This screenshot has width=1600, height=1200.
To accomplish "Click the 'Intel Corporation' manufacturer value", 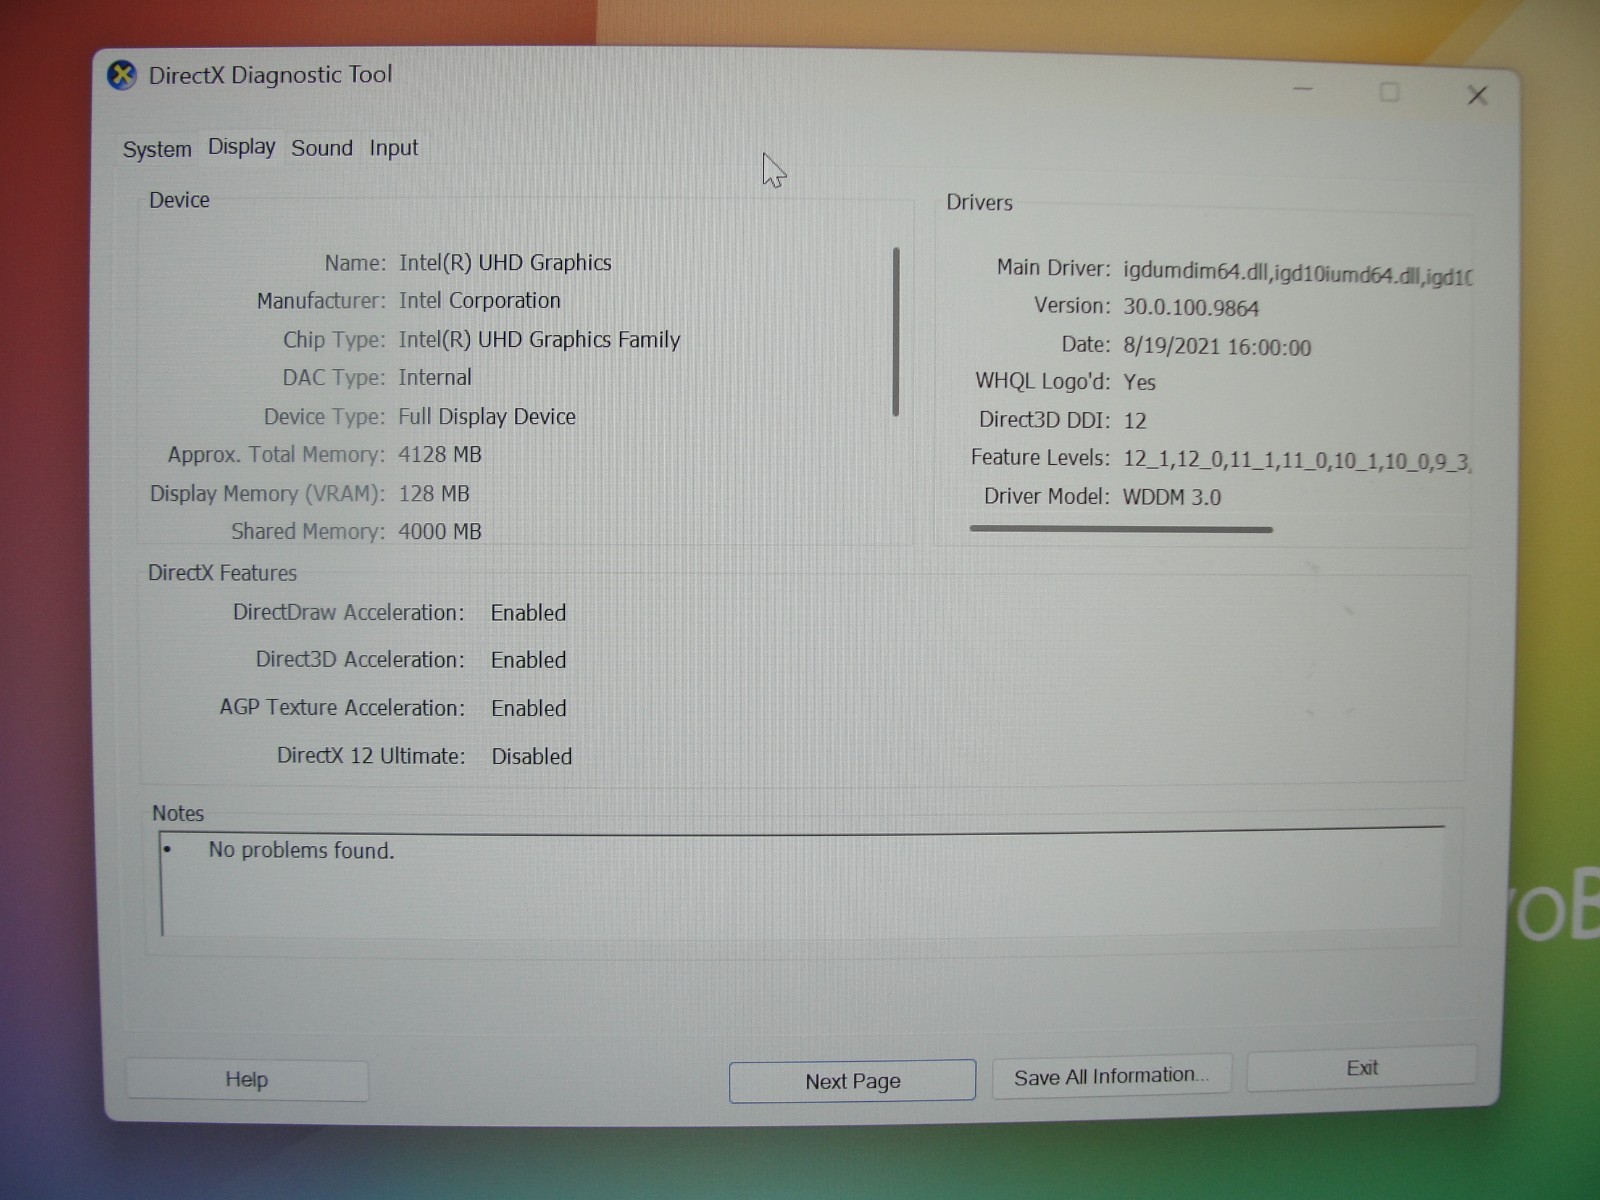I will tap(479, 301).
